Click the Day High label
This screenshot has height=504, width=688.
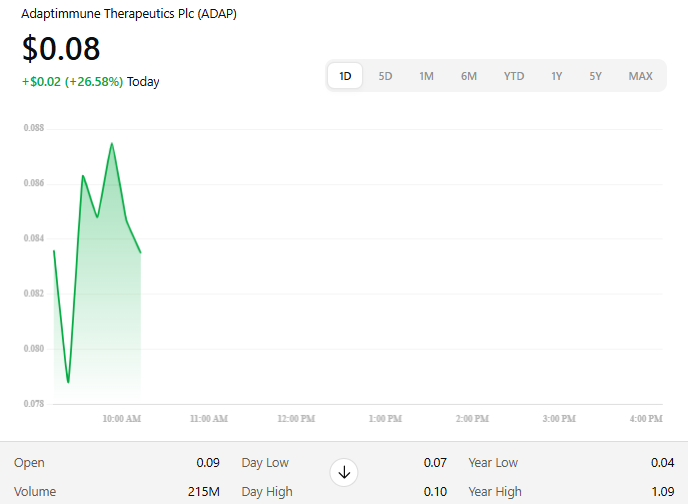(x=267, y=492)
